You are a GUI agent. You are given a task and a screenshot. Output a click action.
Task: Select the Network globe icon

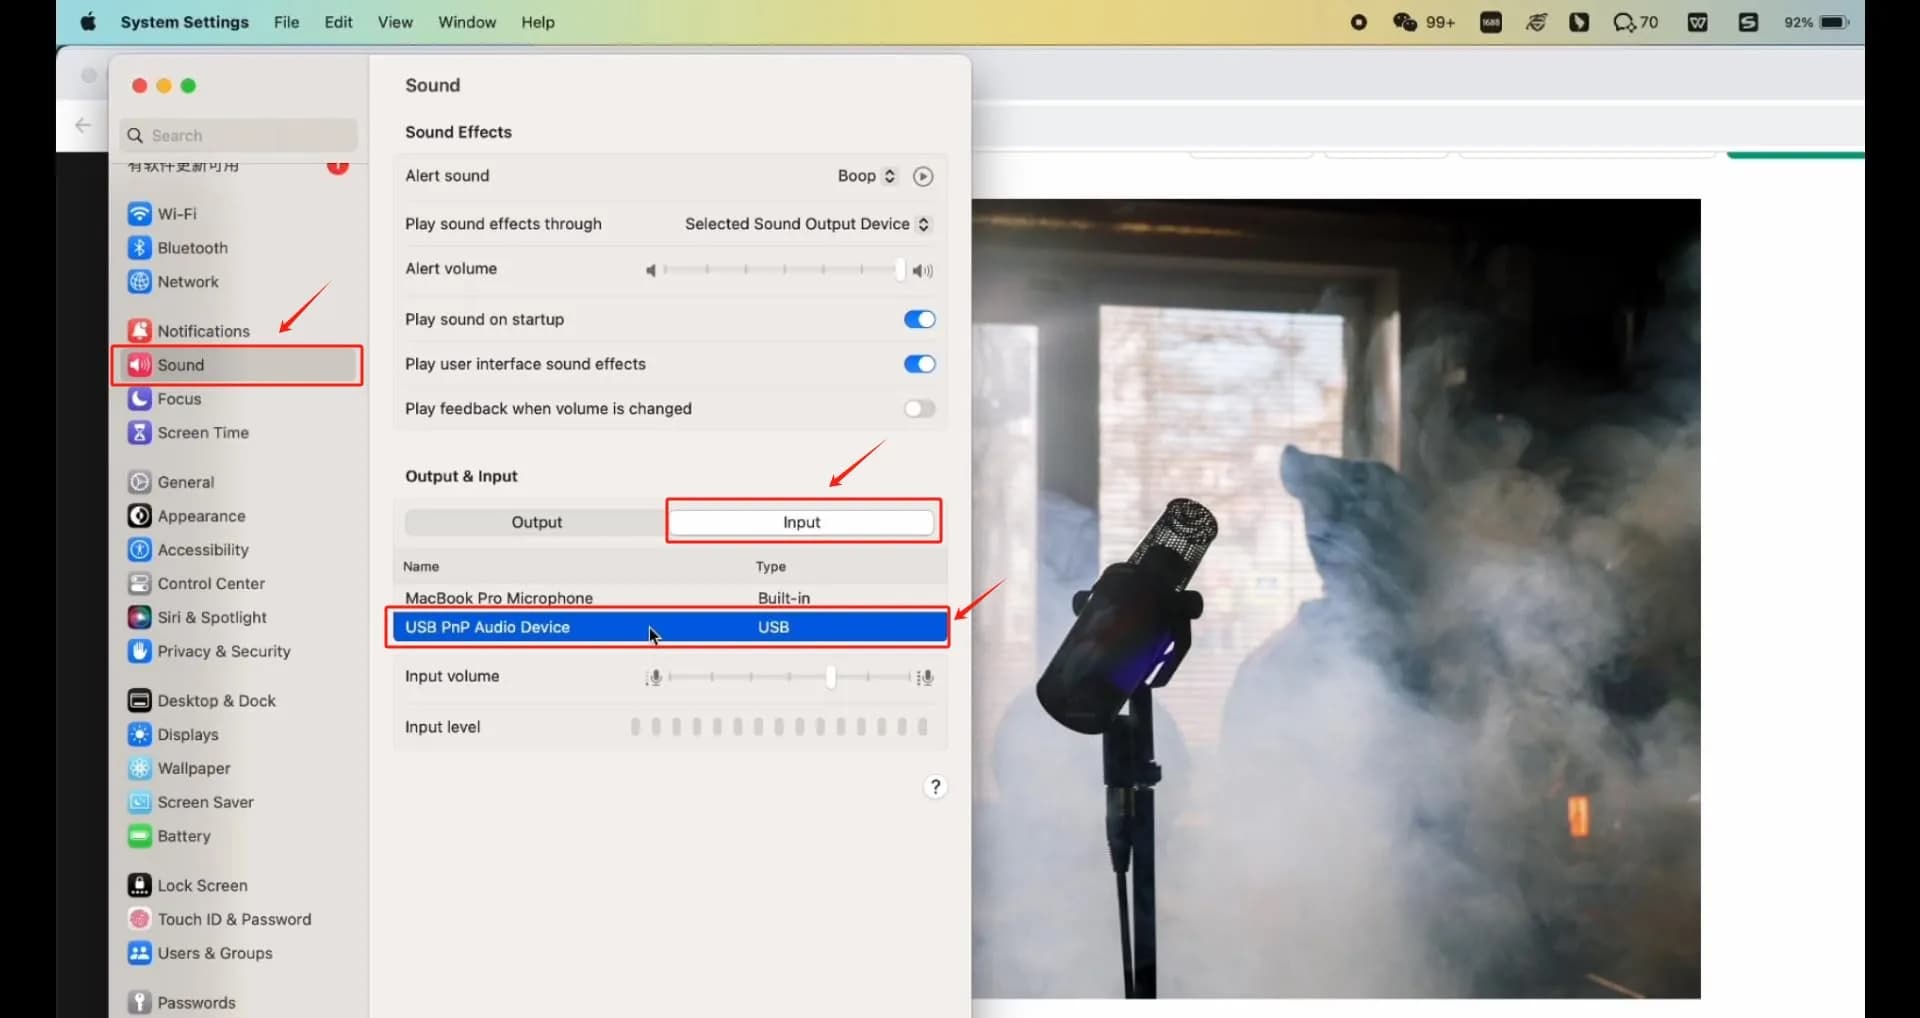pos(140,282)
